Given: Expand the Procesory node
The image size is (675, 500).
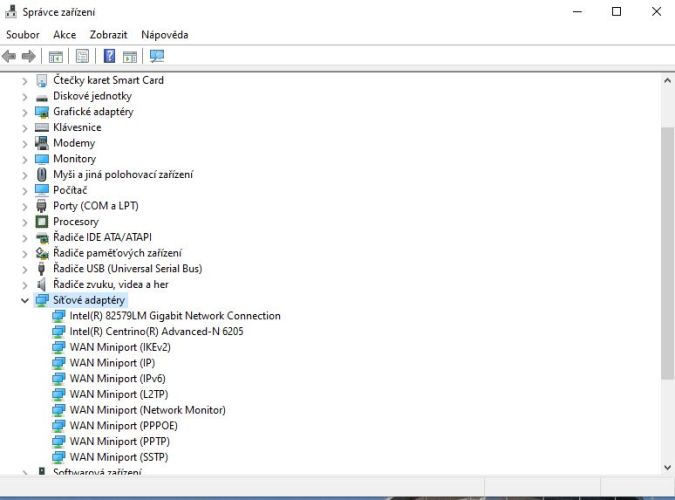Looking at the screenshot, I should (25, 222).
